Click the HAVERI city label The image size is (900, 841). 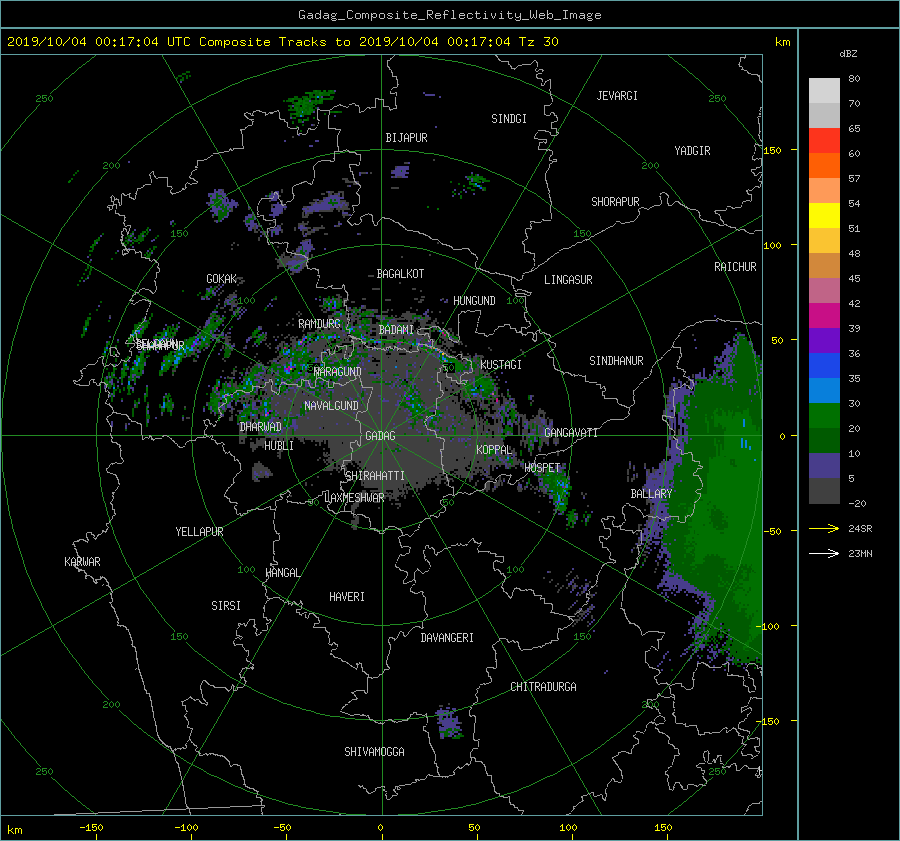tap(347, 597)
